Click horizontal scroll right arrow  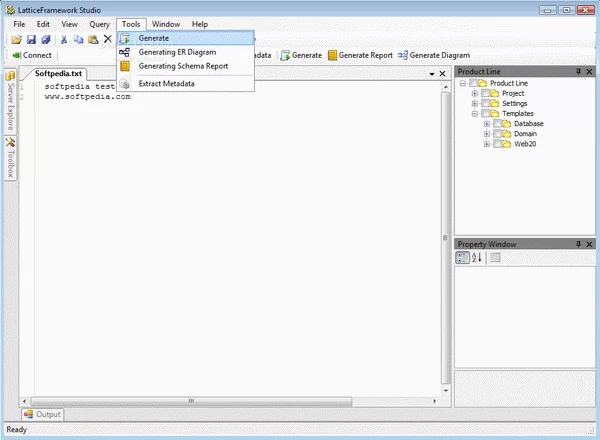434,401
